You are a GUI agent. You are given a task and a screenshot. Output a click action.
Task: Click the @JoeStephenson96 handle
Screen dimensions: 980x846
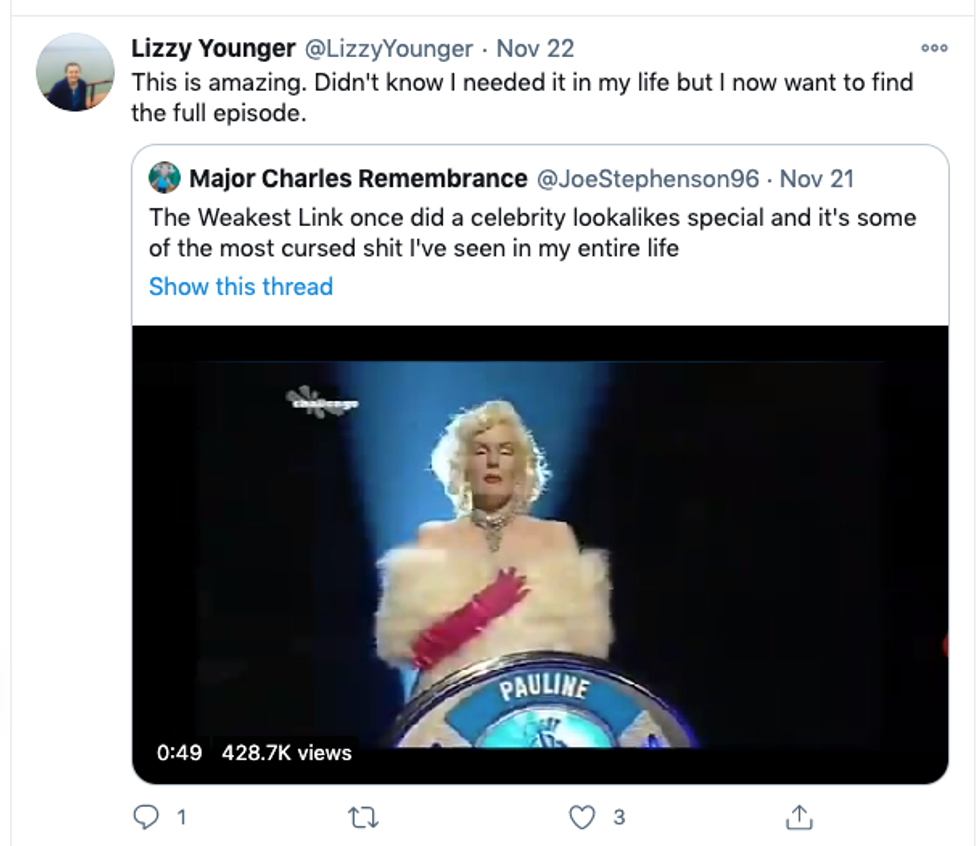tap(650, 179)
